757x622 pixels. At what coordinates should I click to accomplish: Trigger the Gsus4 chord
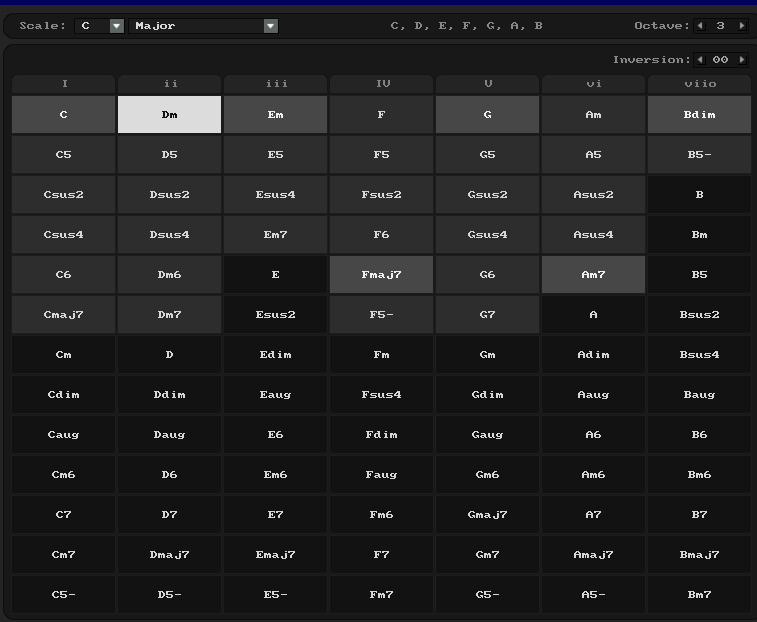(x=487, y=235)
